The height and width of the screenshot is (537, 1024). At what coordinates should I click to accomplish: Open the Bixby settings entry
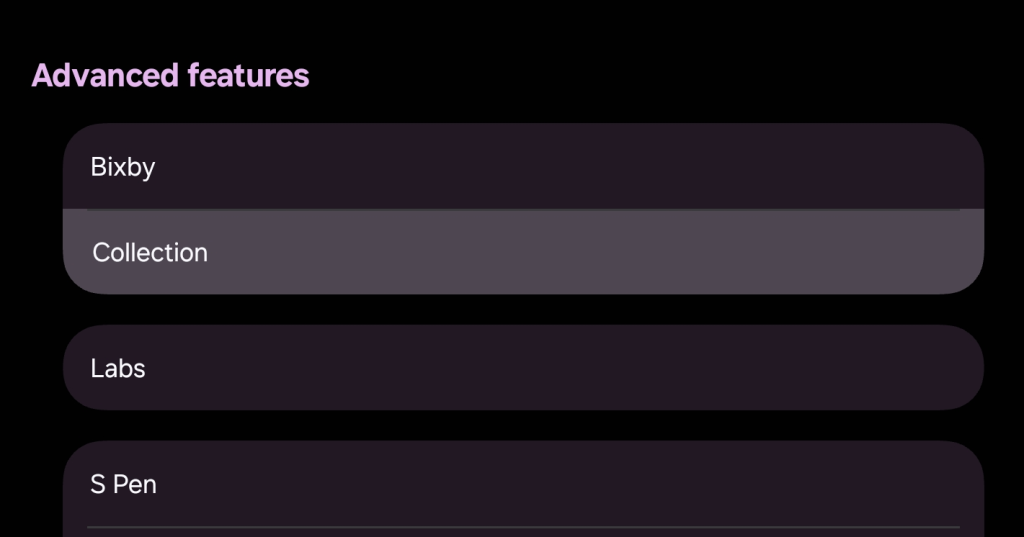point(523,167)
